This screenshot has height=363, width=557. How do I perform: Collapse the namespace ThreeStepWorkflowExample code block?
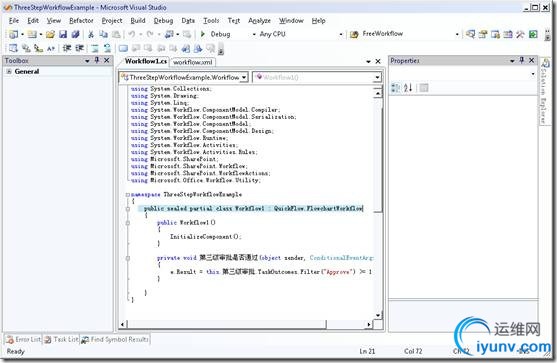[x=128, y=195]
